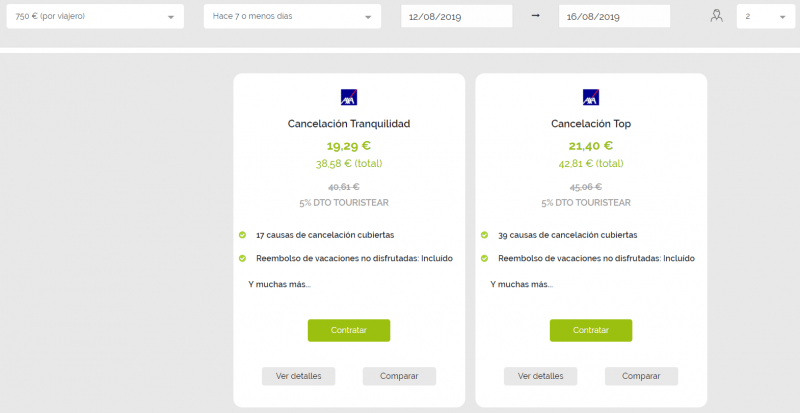Click check icon for Top vacation reimbursement
800x413 pixels.
point(484,258)
